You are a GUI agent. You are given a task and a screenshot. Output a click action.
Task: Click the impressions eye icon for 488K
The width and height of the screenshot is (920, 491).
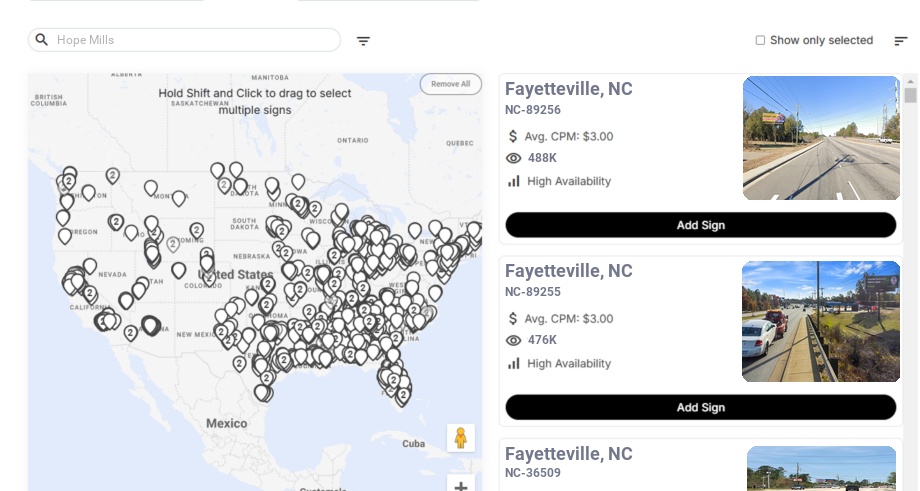click(x=514, y=158)
